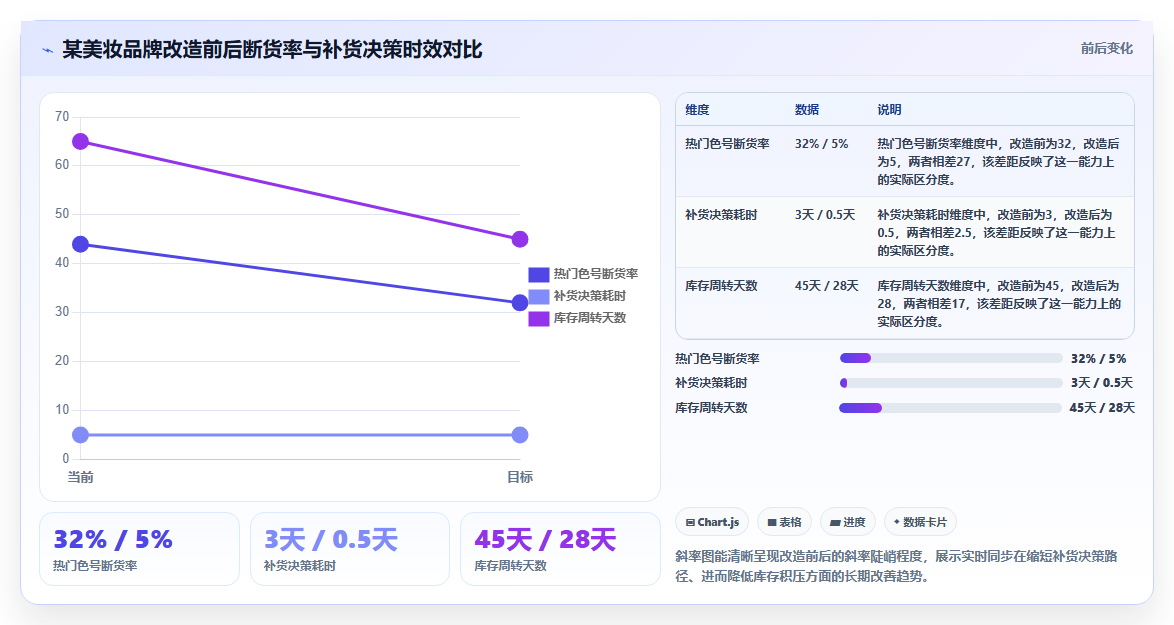This screenshot has width=1174, height=625.
Task: Select the 数据卡片 chip
Action: click(x=919, y=522)
